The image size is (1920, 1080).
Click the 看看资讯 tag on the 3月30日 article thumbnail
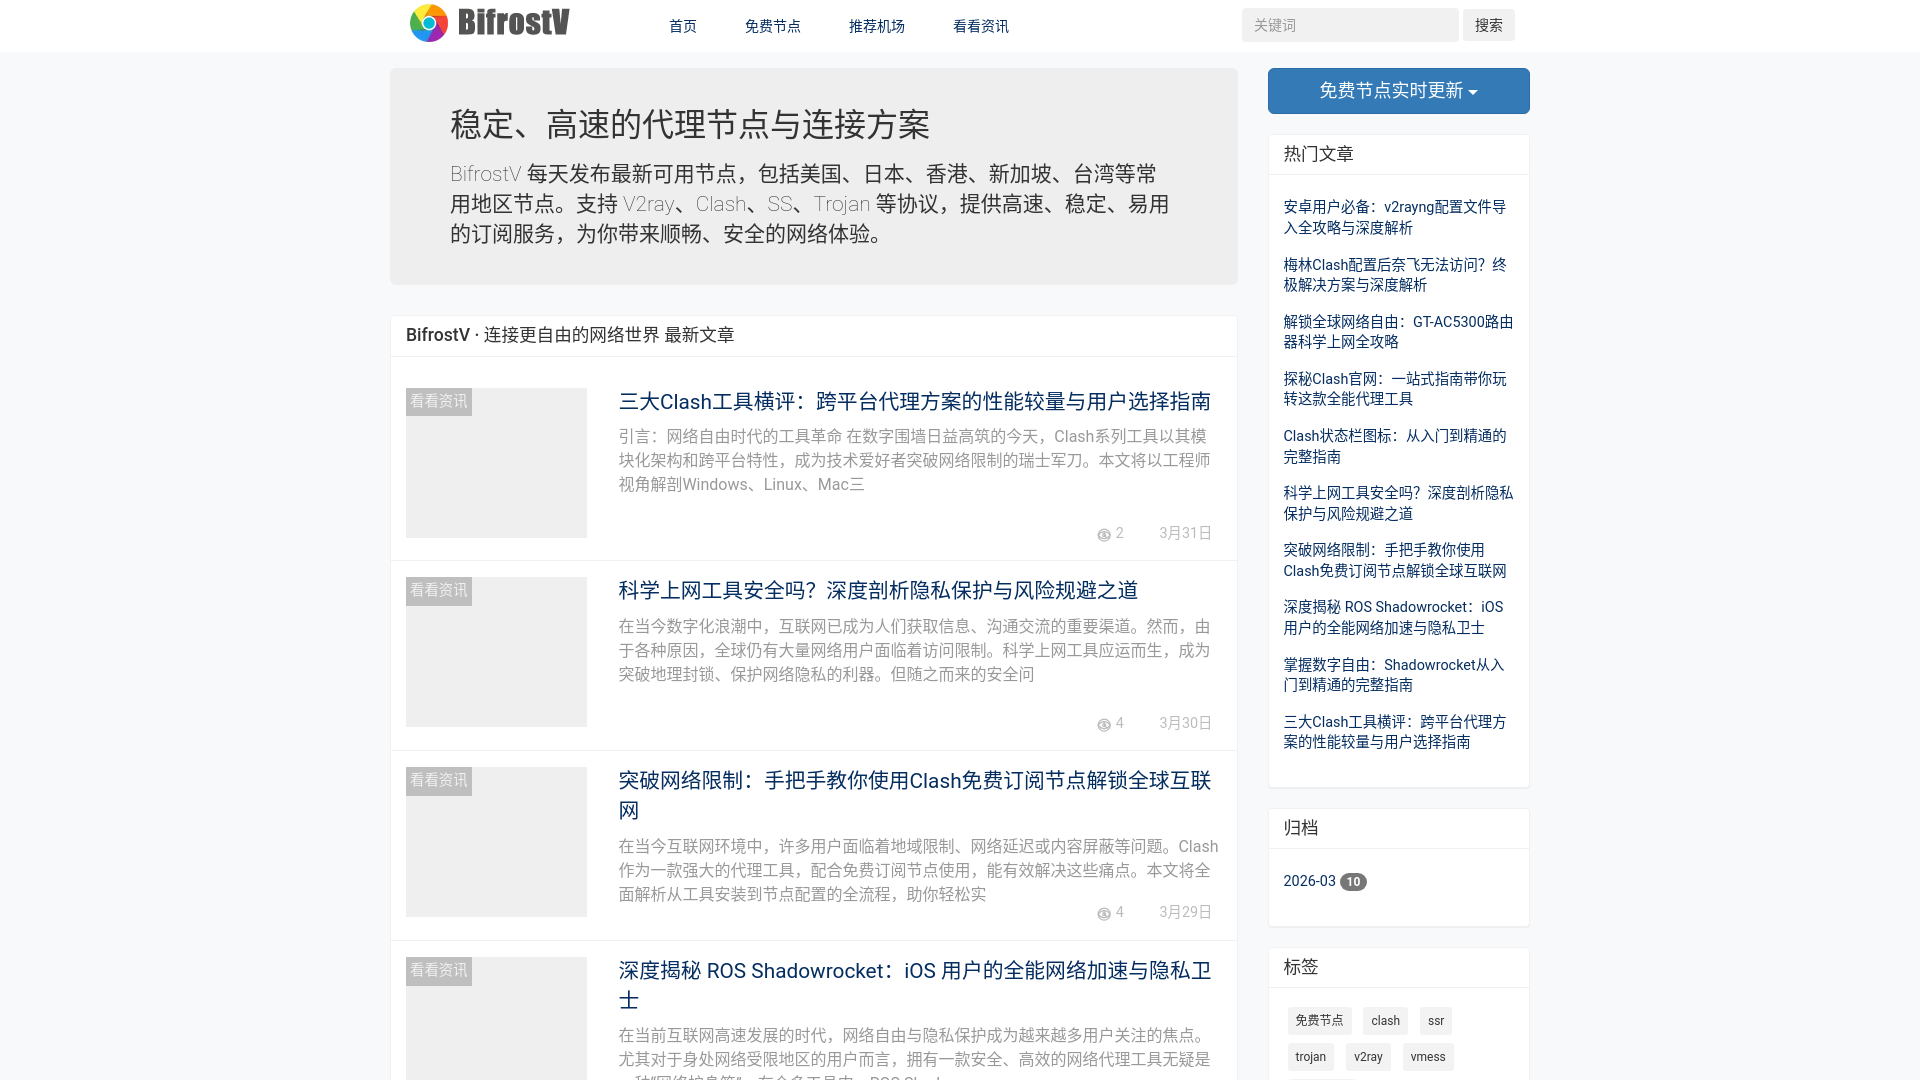coord(438,591)
